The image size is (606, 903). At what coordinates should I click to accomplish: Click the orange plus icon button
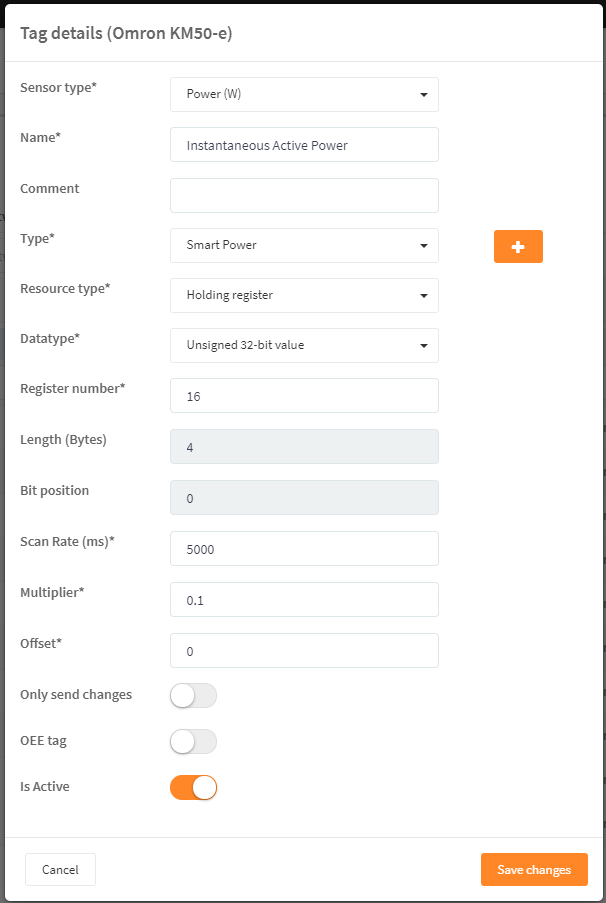[x=518, y=246]
